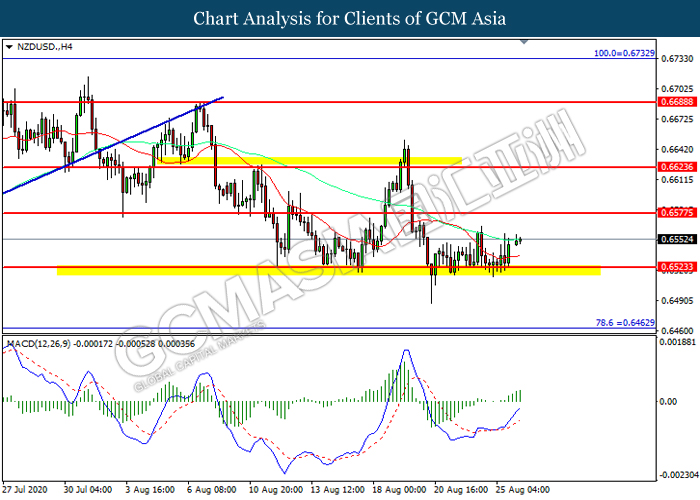
Task: Select the 0.65775 red price level tag
Action: pos(674,213)
